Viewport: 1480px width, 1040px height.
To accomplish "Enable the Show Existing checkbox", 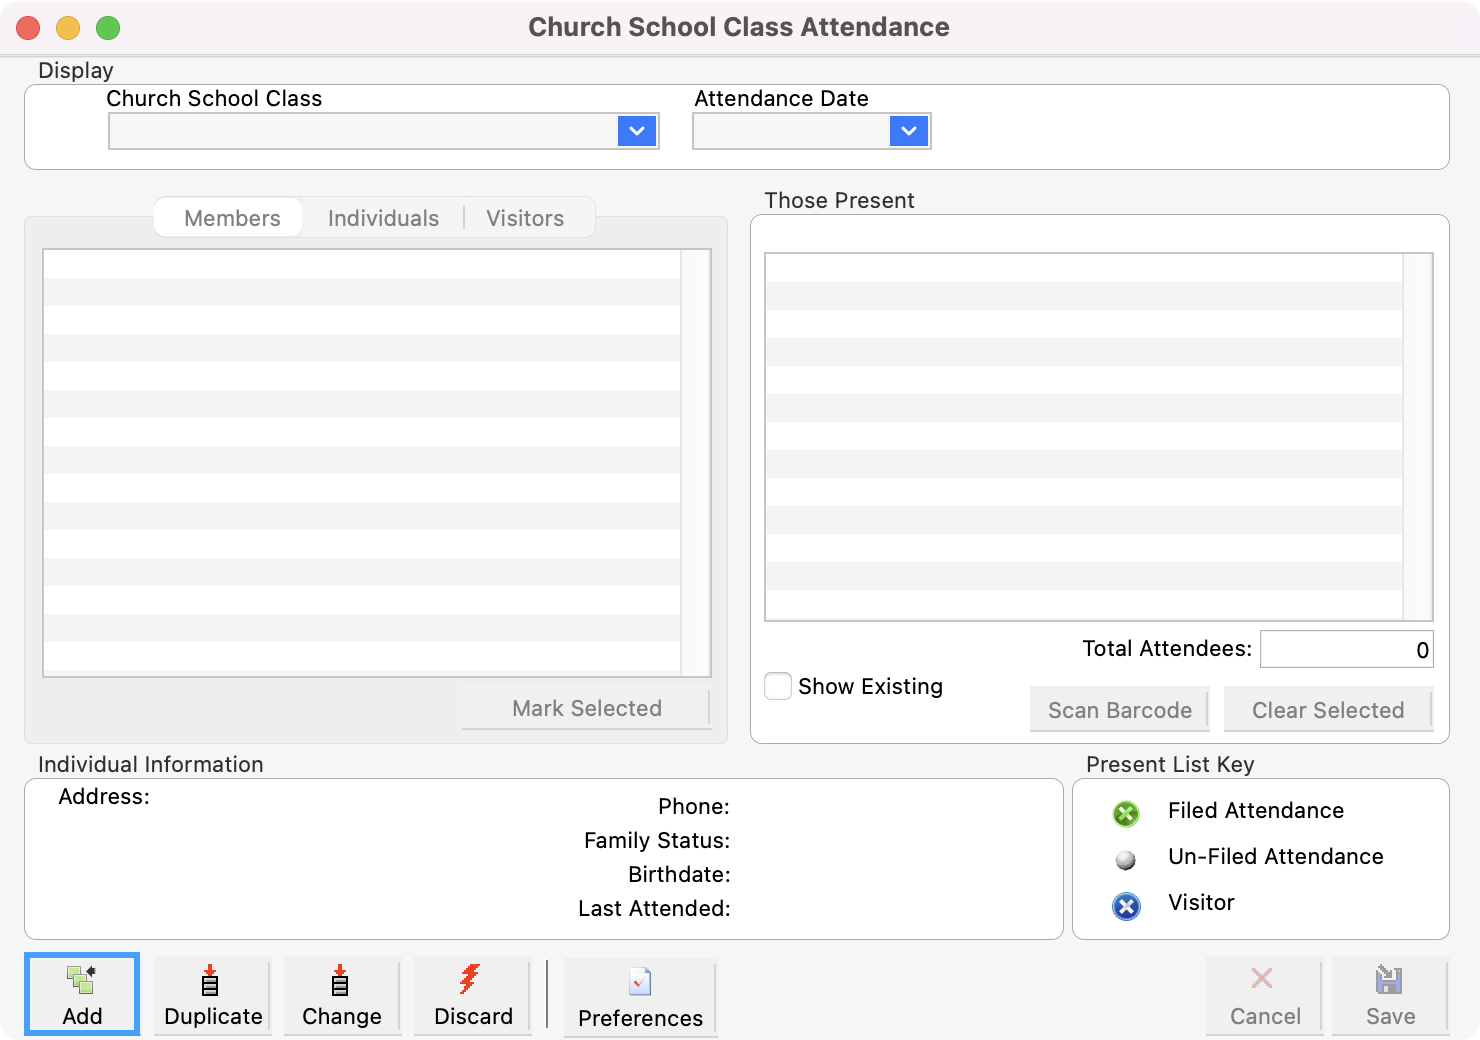I will click(x=777, y=686).
